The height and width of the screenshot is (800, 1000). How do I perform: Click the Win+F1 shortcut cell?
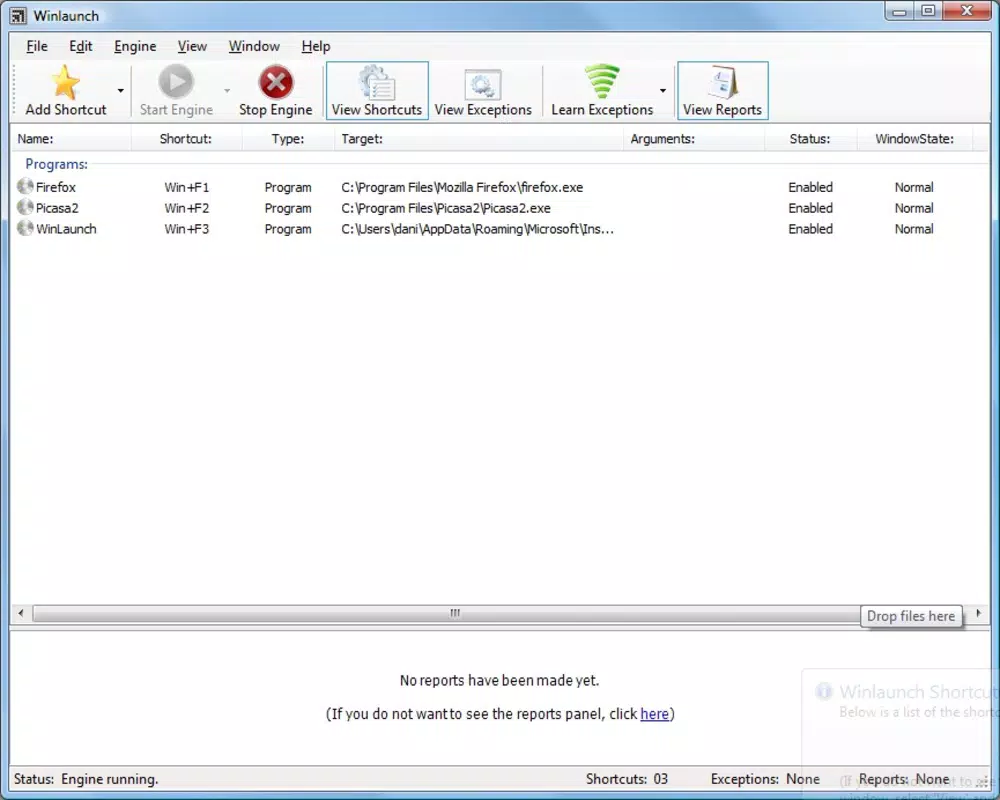(186, 187)
